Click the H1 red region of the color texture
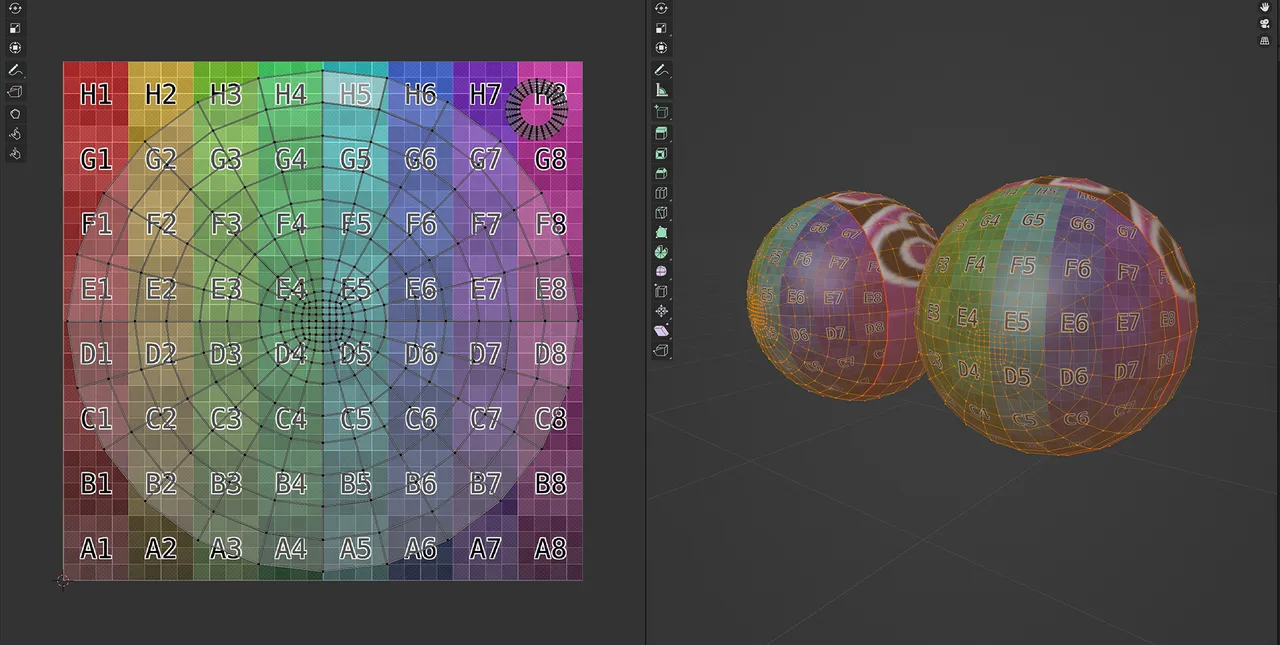 click(x=95, y=95)
